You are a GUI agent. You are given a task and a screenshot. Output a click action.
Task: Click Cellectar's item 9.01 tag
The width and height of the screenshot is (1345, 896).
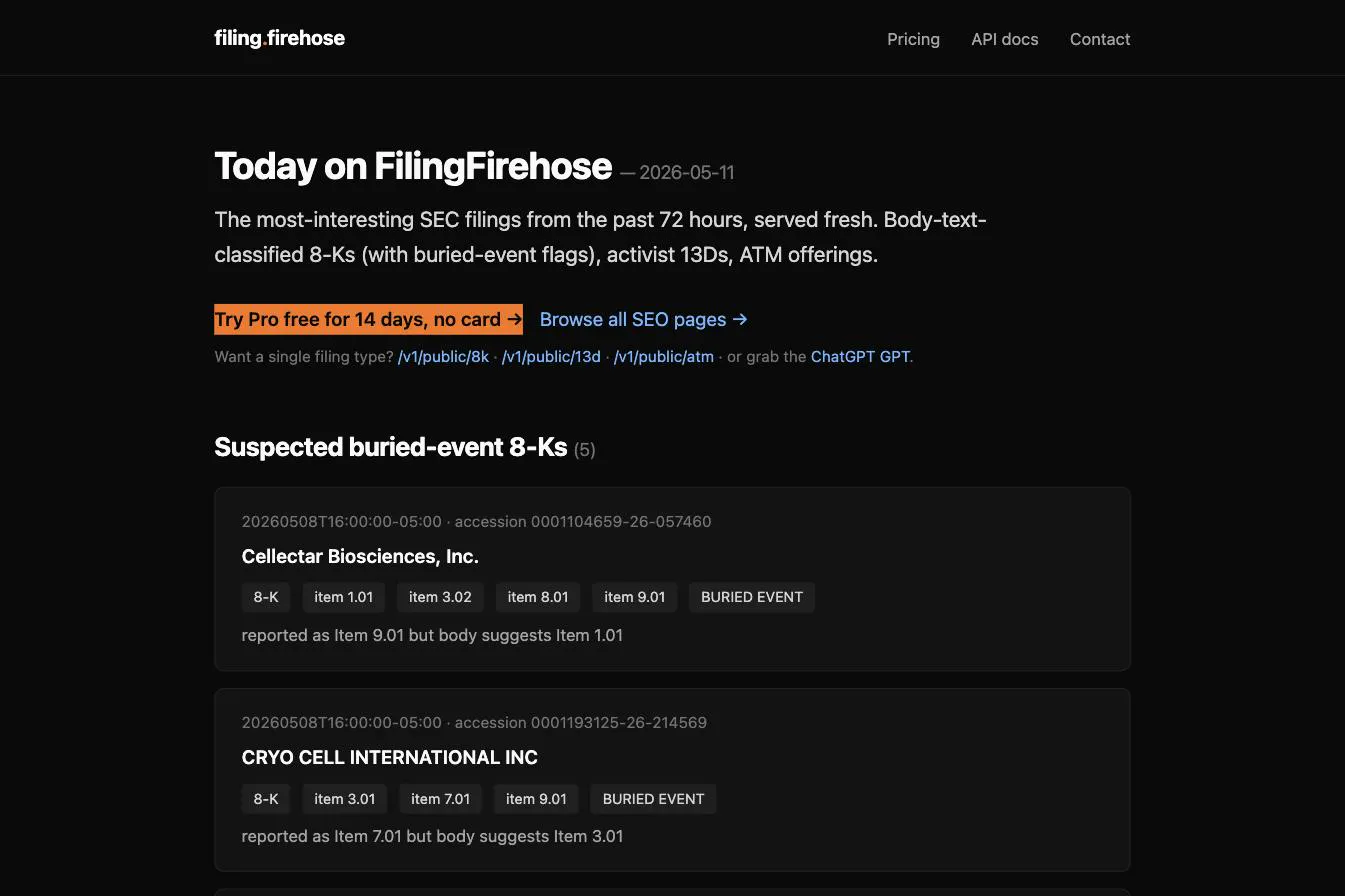point(635,597)
